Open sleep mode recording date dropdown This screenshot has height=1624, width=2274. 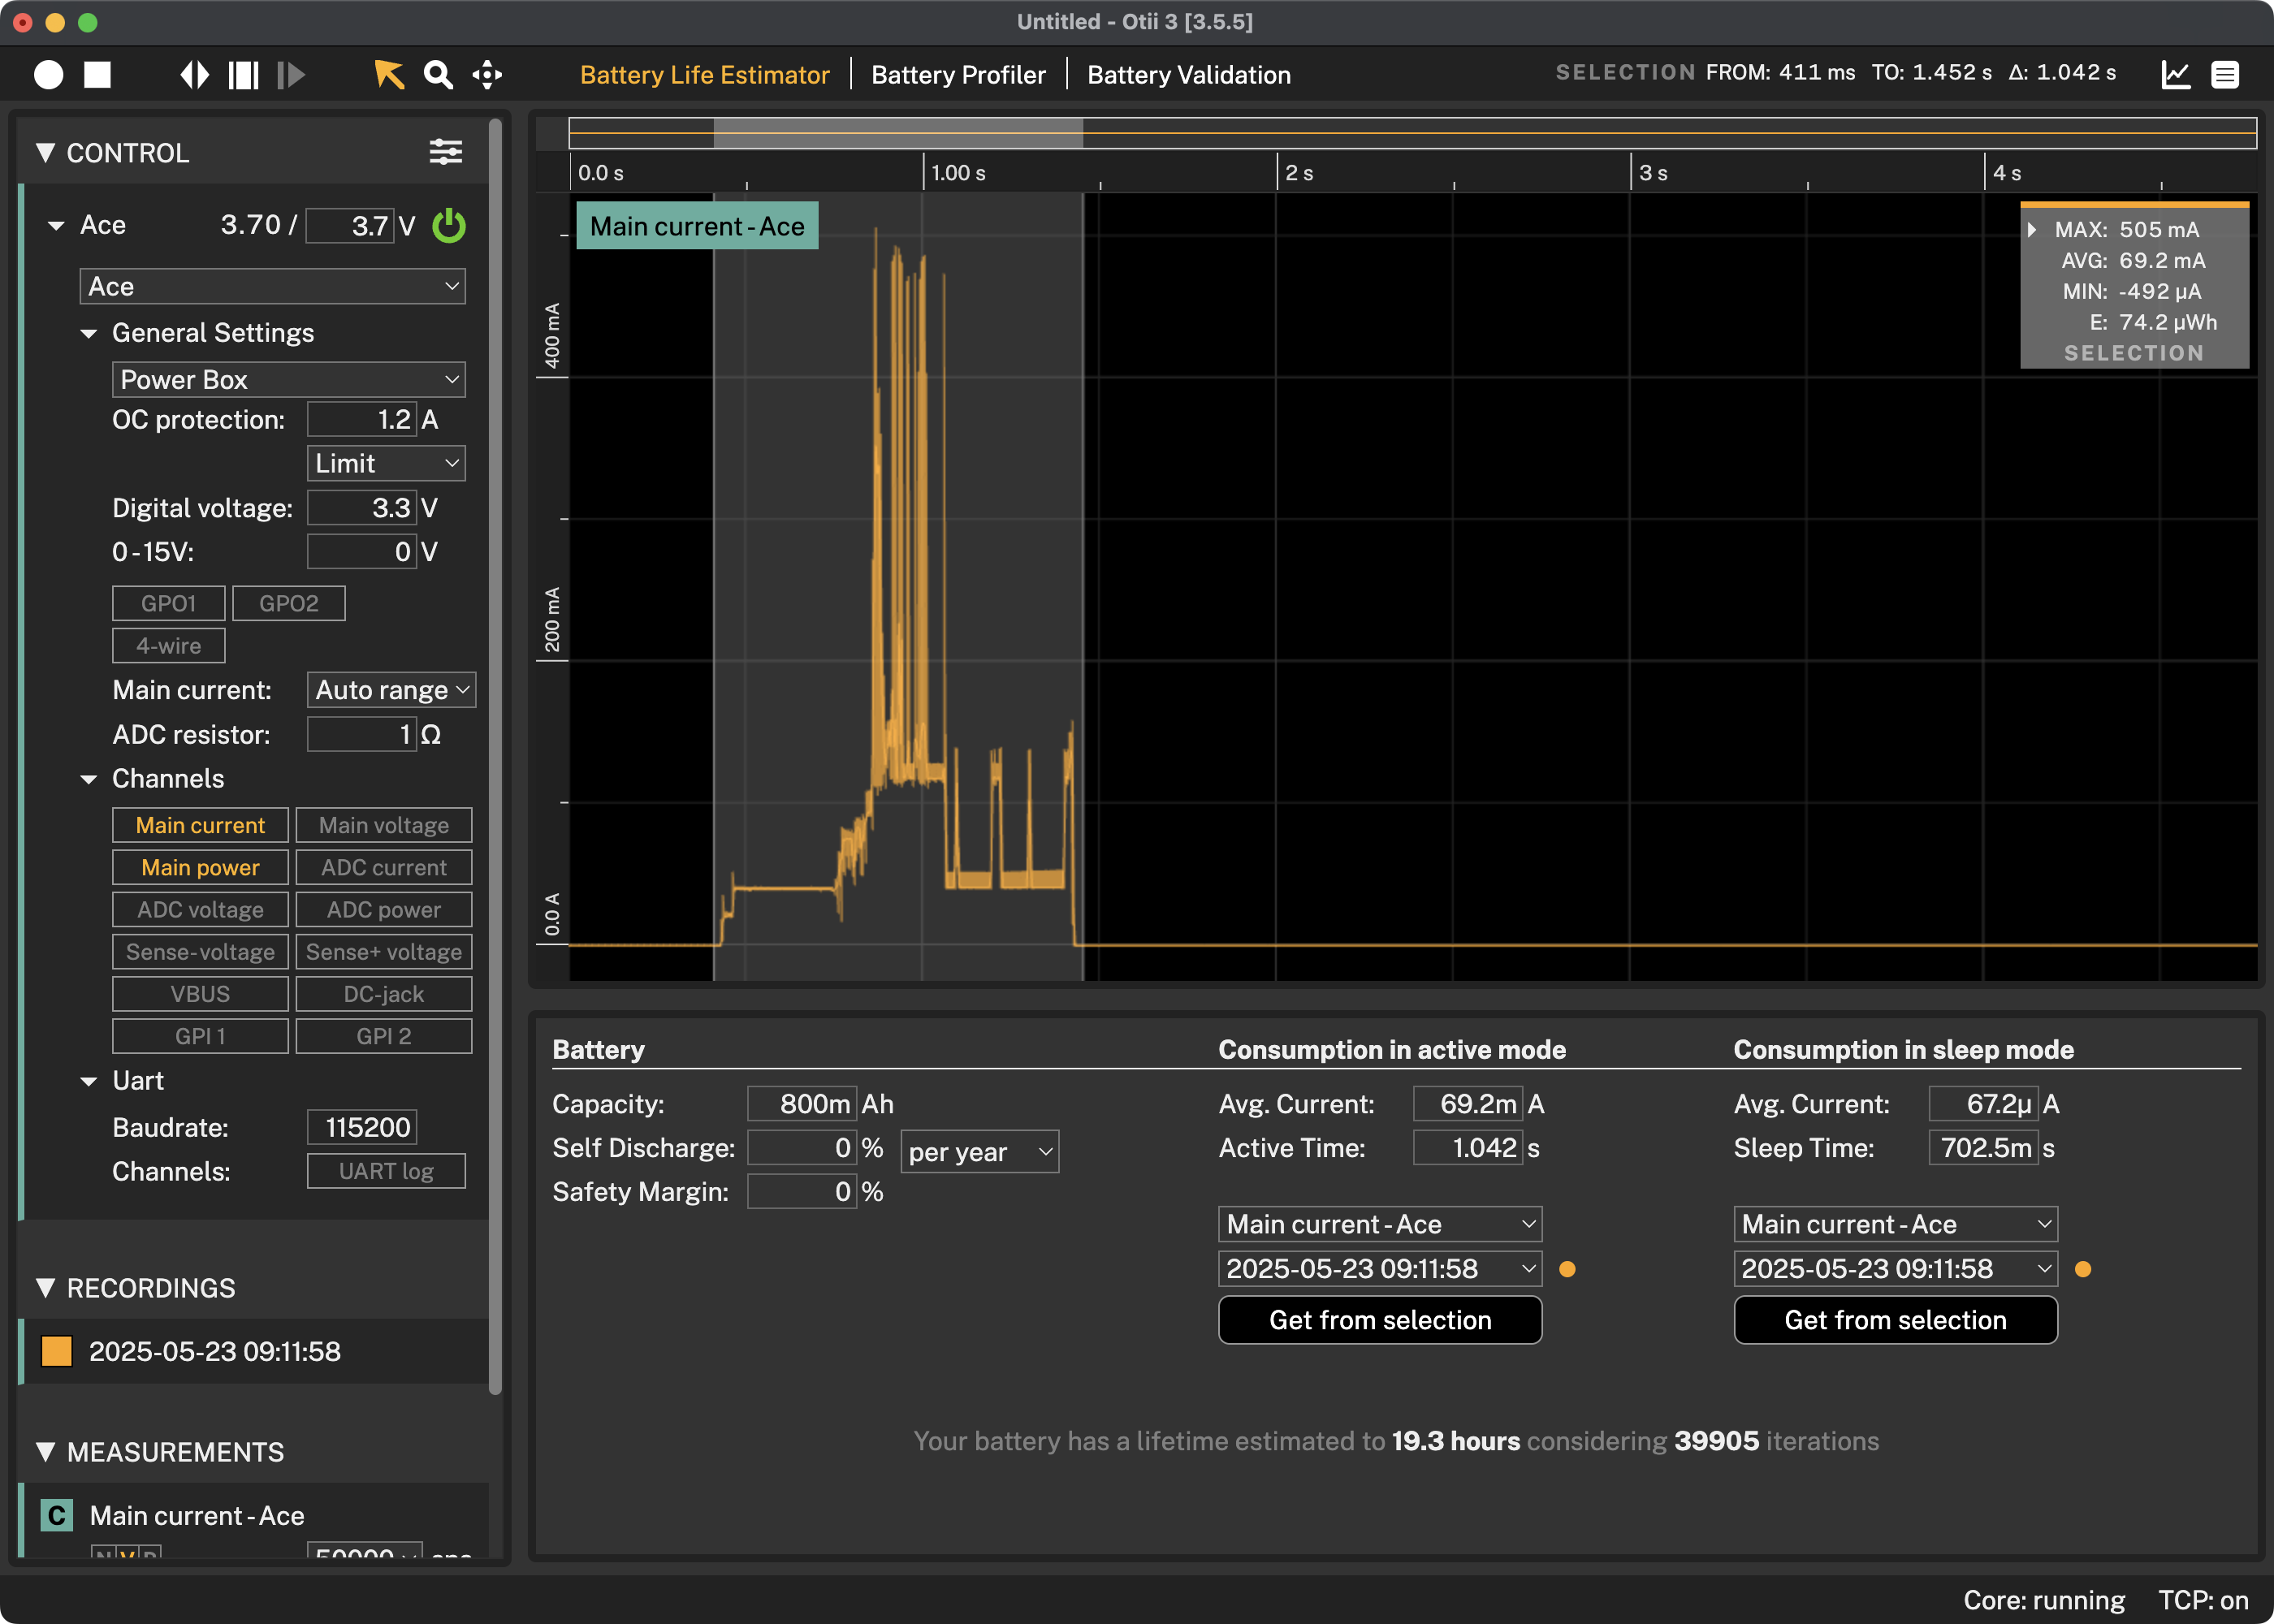[x=1895, y=1269]
